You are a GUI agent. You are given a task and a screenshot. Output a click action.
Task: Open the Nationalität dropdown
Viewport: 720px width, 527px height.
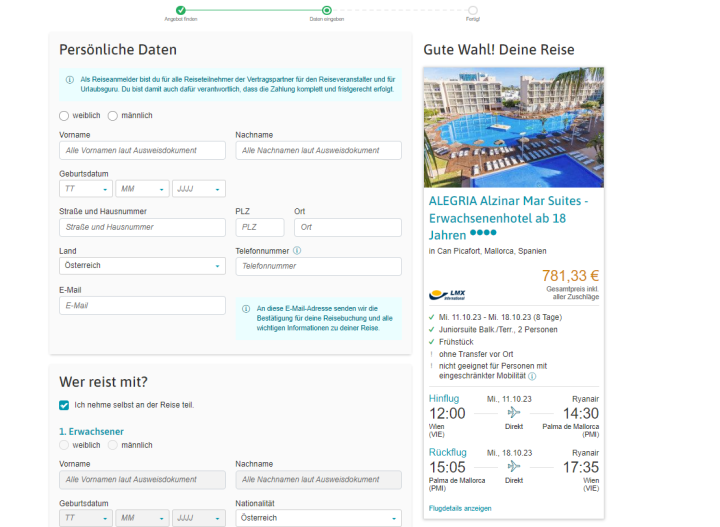(x=319, y=518)
